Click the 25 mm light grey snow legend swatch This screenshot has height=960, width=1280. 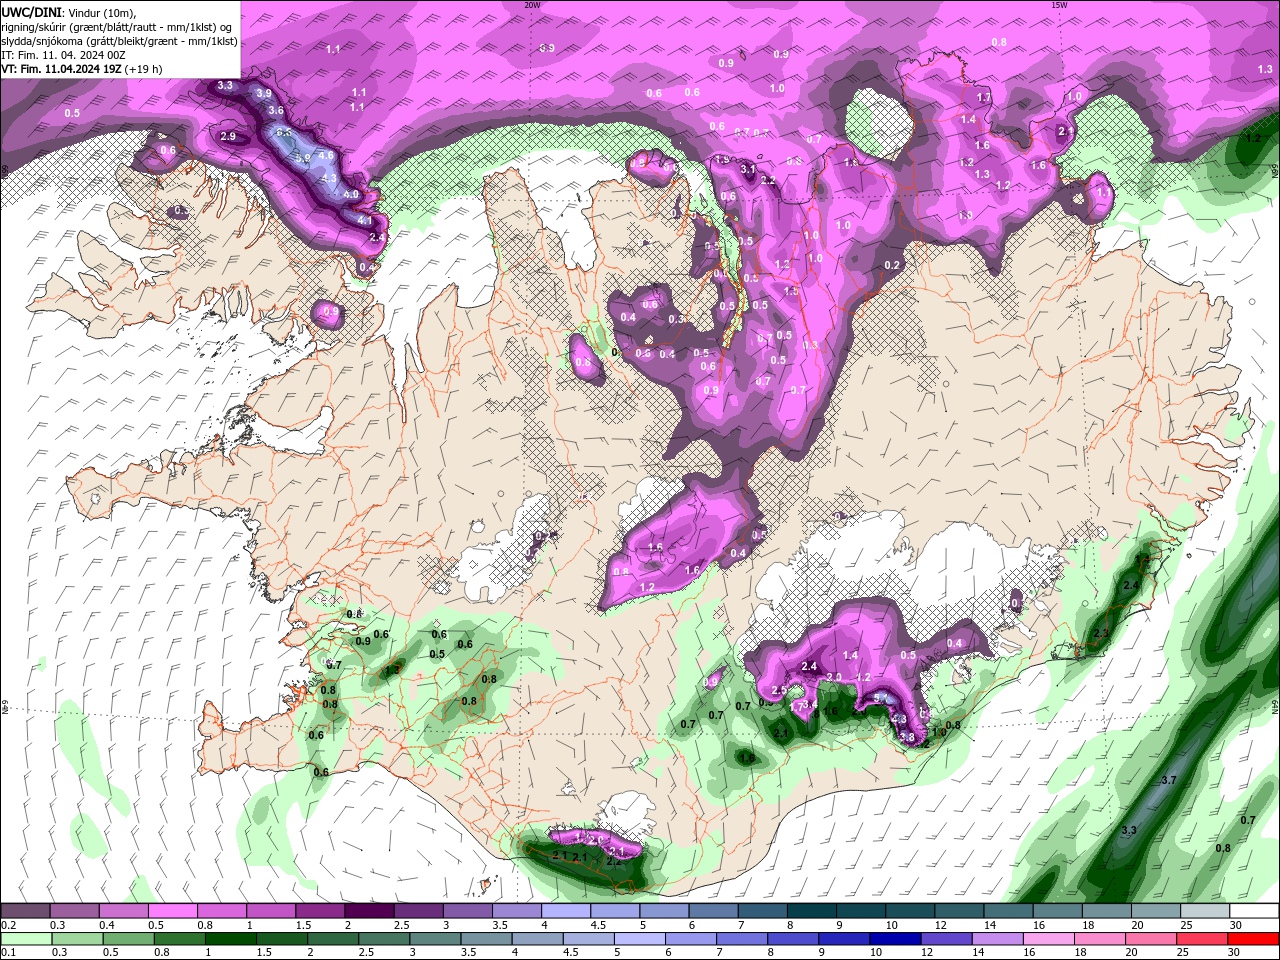[1205, 911]
